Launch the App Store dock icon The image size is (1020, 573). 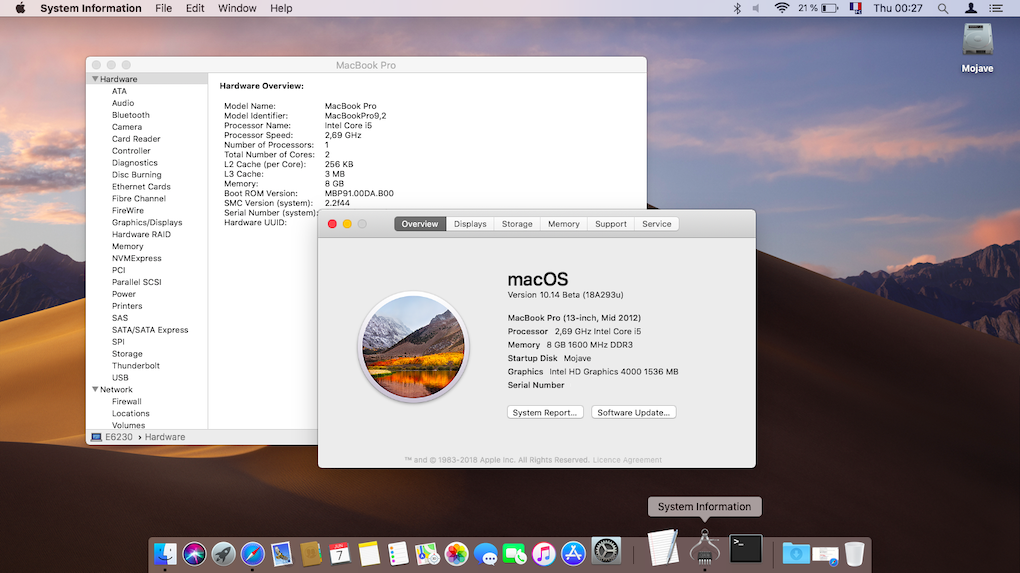[x=573, y=553]
